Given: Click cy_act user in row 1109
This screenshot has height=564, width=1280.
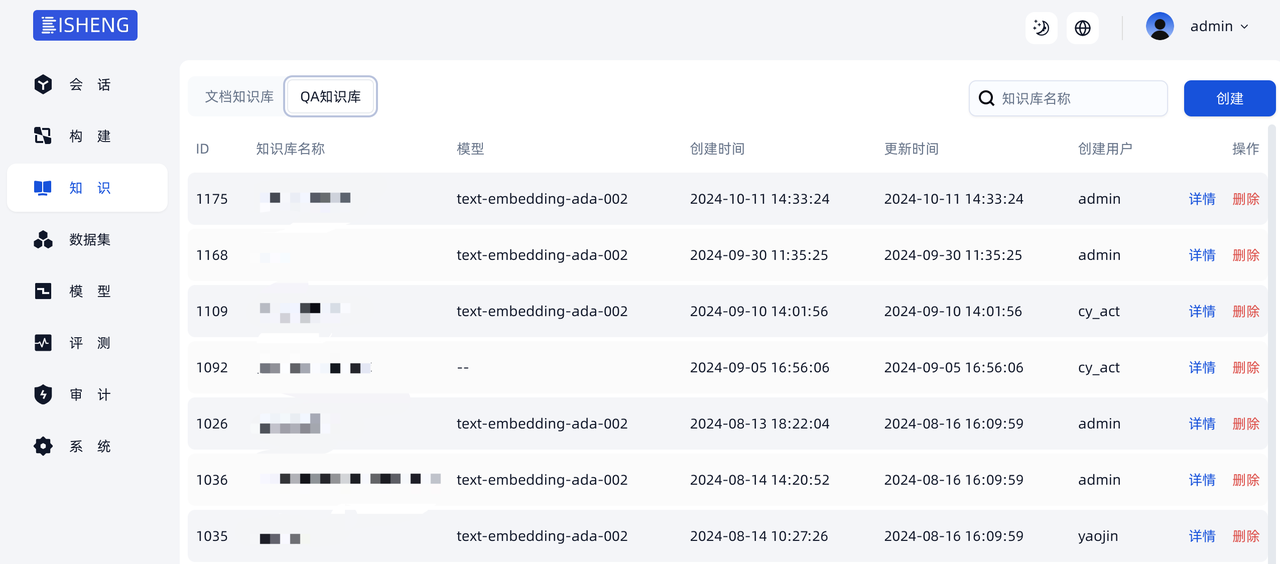Looking at the screenshot, I should [x=1099, y=311].
